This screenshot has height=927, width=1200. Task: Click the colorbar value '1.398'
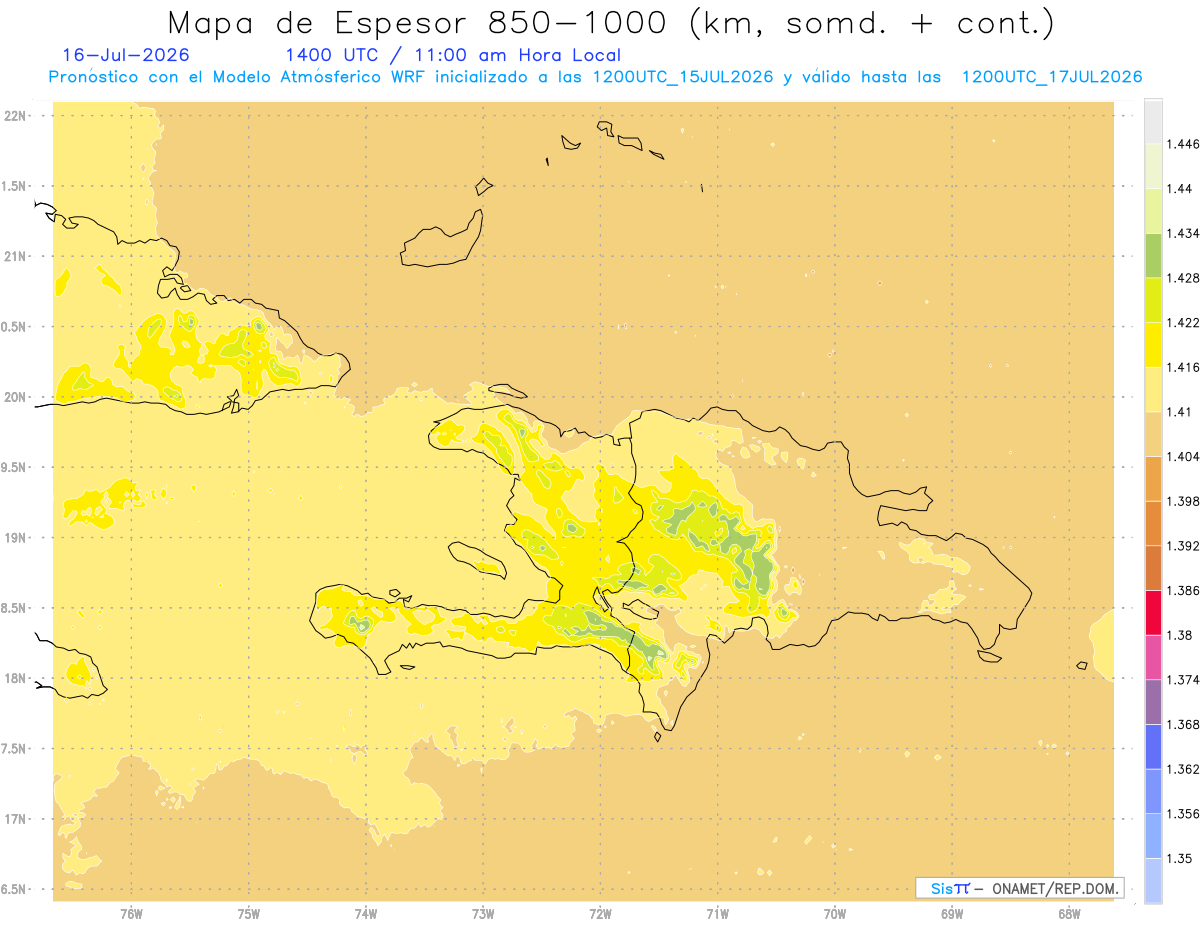click(x=1183, y=501)
